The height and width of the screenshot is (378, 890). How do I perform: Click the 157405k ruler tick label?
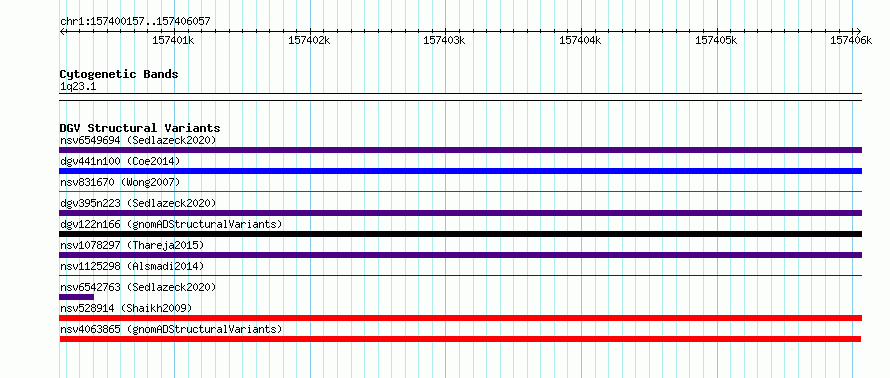(x=716, y=40)
